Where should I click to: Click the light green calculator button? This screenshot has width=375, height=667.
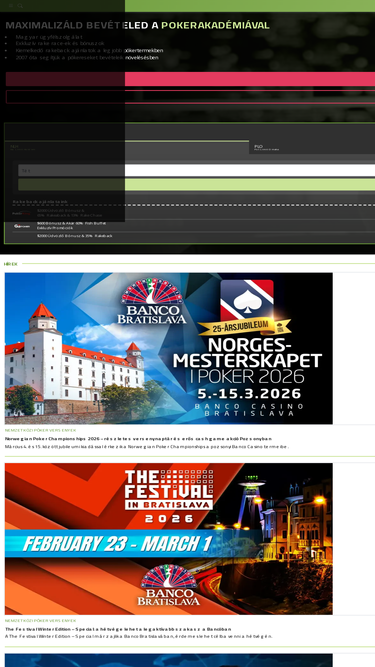[x=196, y=185]
